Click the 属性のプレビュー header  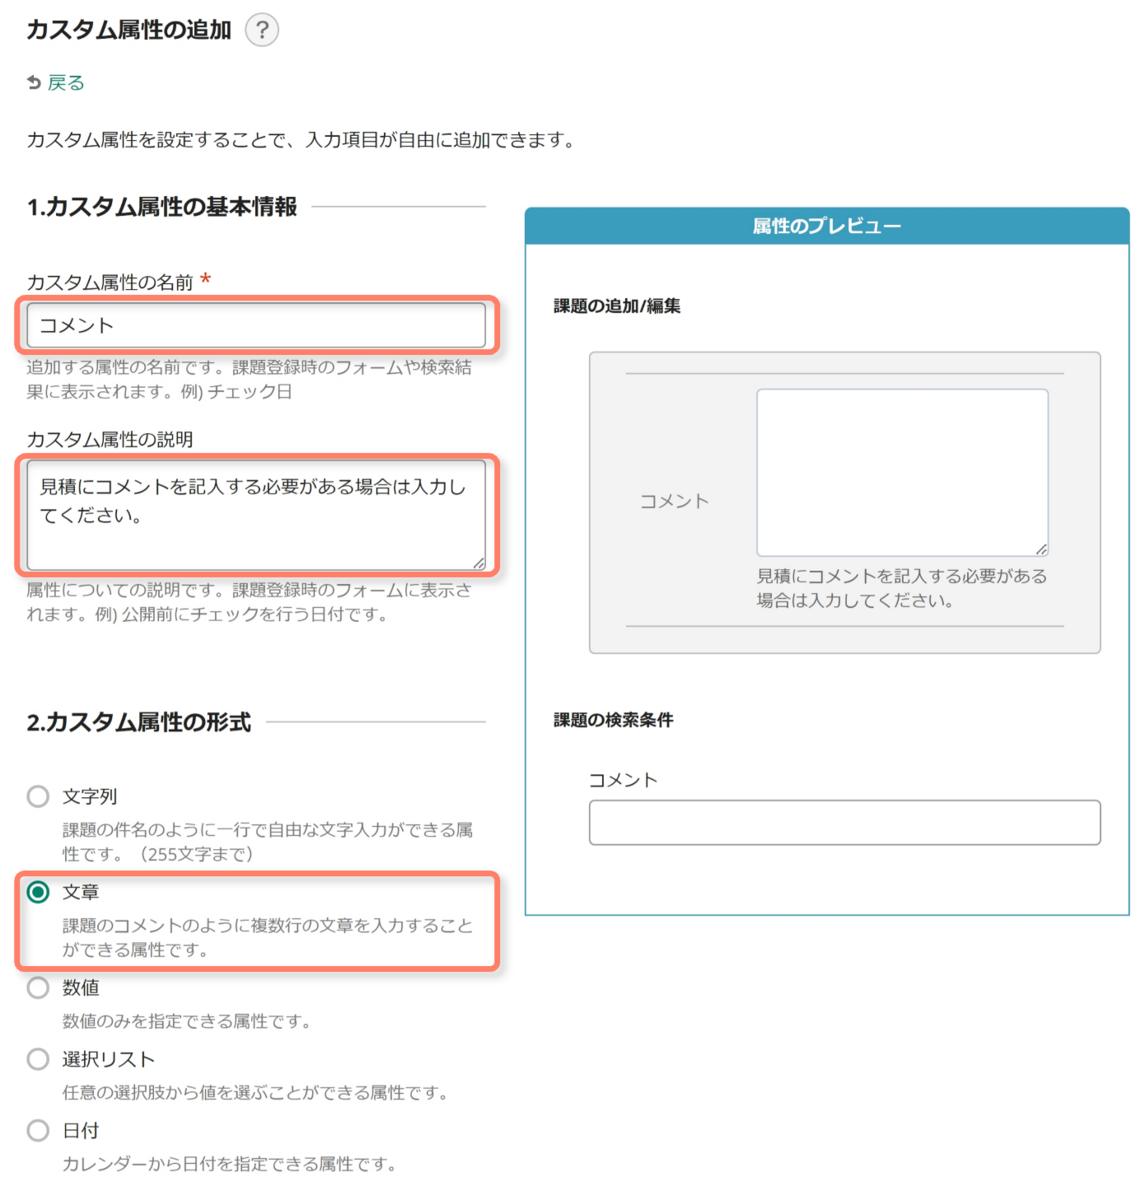tap(827, 226)
